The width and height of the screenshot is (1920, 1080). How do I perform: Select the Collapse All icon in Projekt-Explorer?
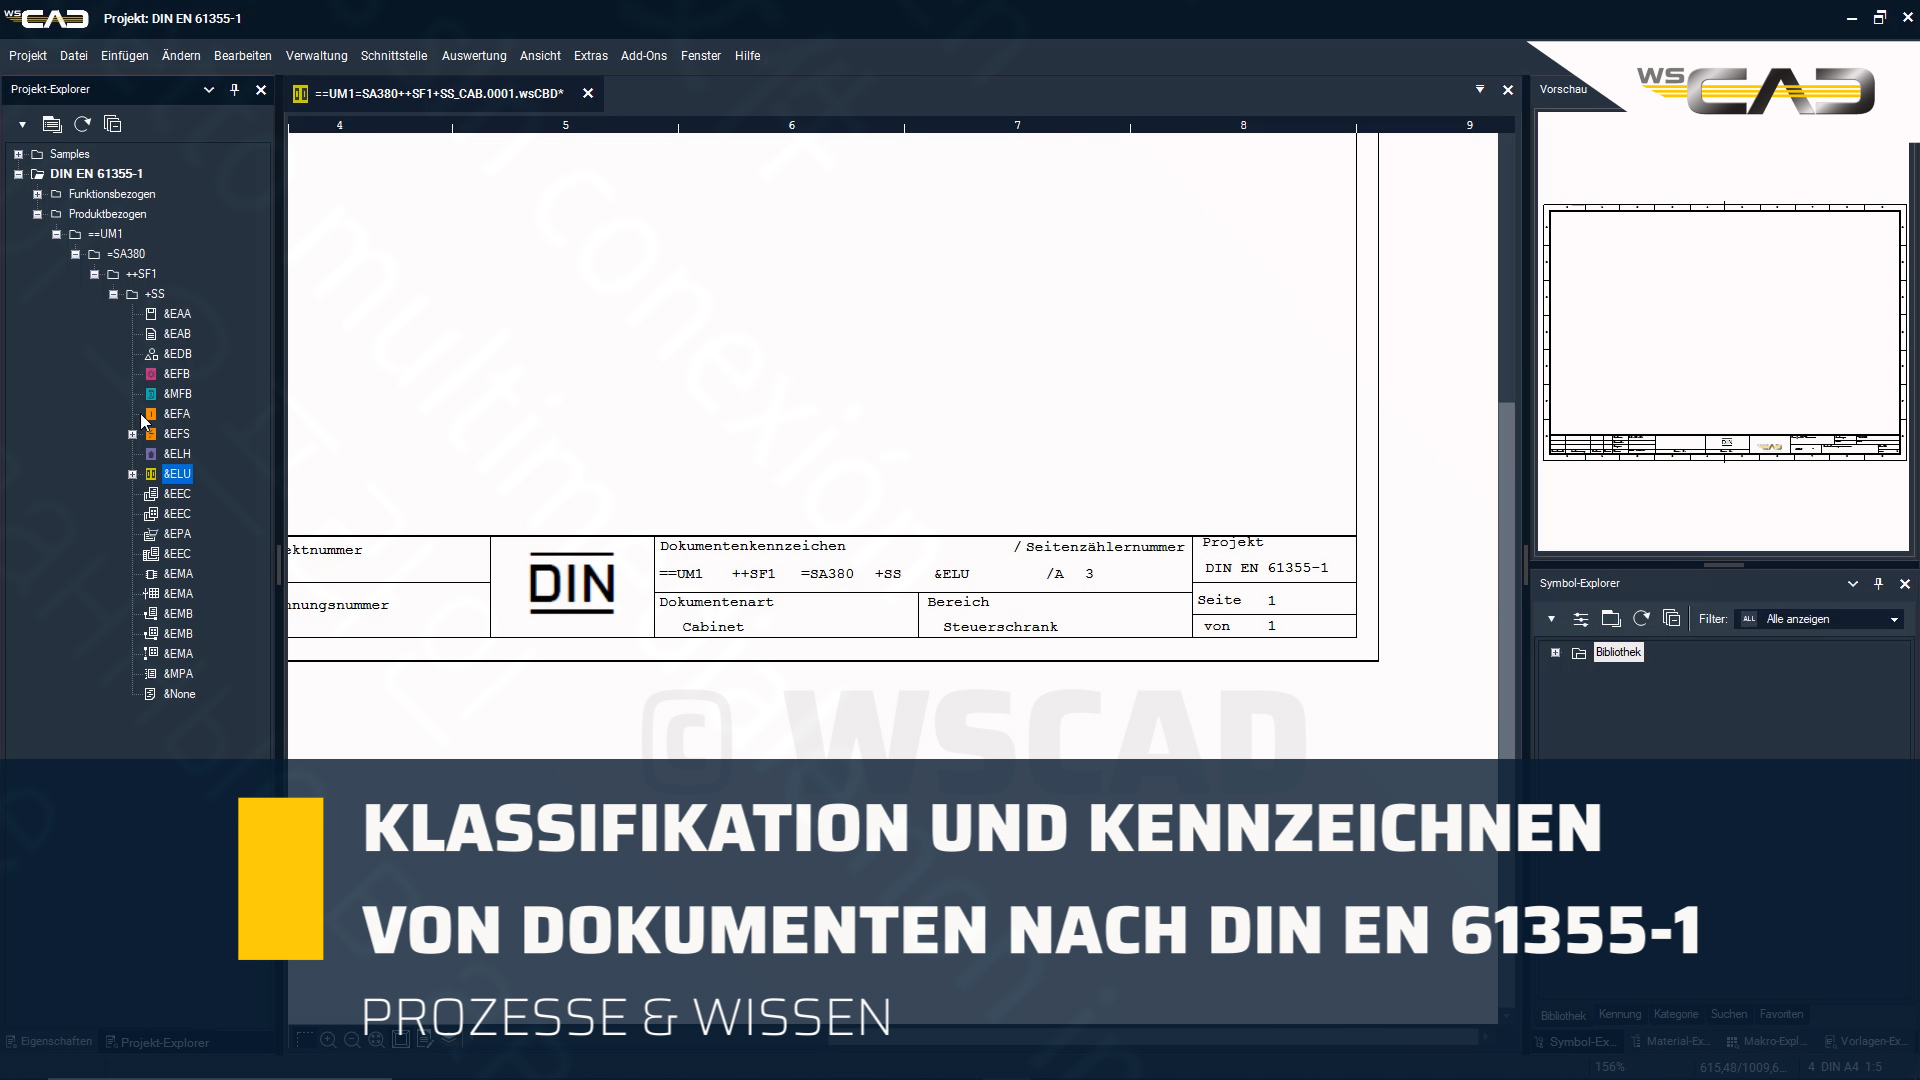coord(112,124)
